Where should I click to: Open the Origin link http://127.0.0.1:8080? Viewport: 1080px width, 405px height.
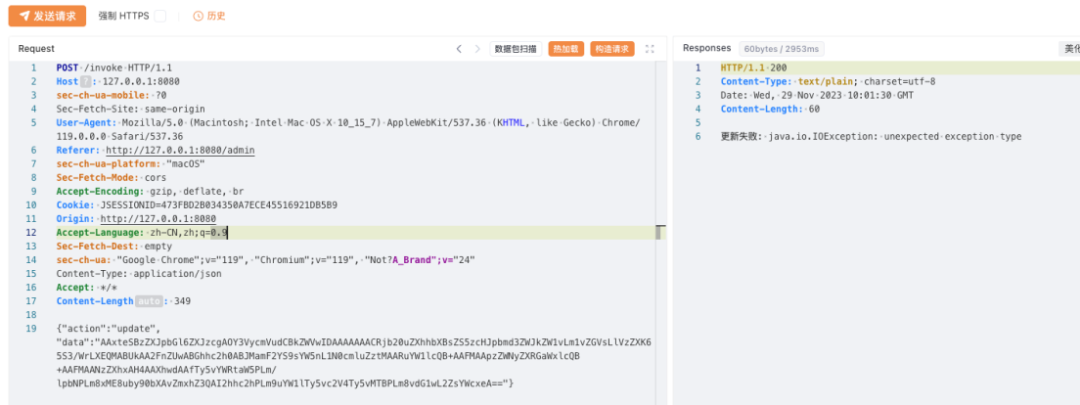tap(158, 219)
